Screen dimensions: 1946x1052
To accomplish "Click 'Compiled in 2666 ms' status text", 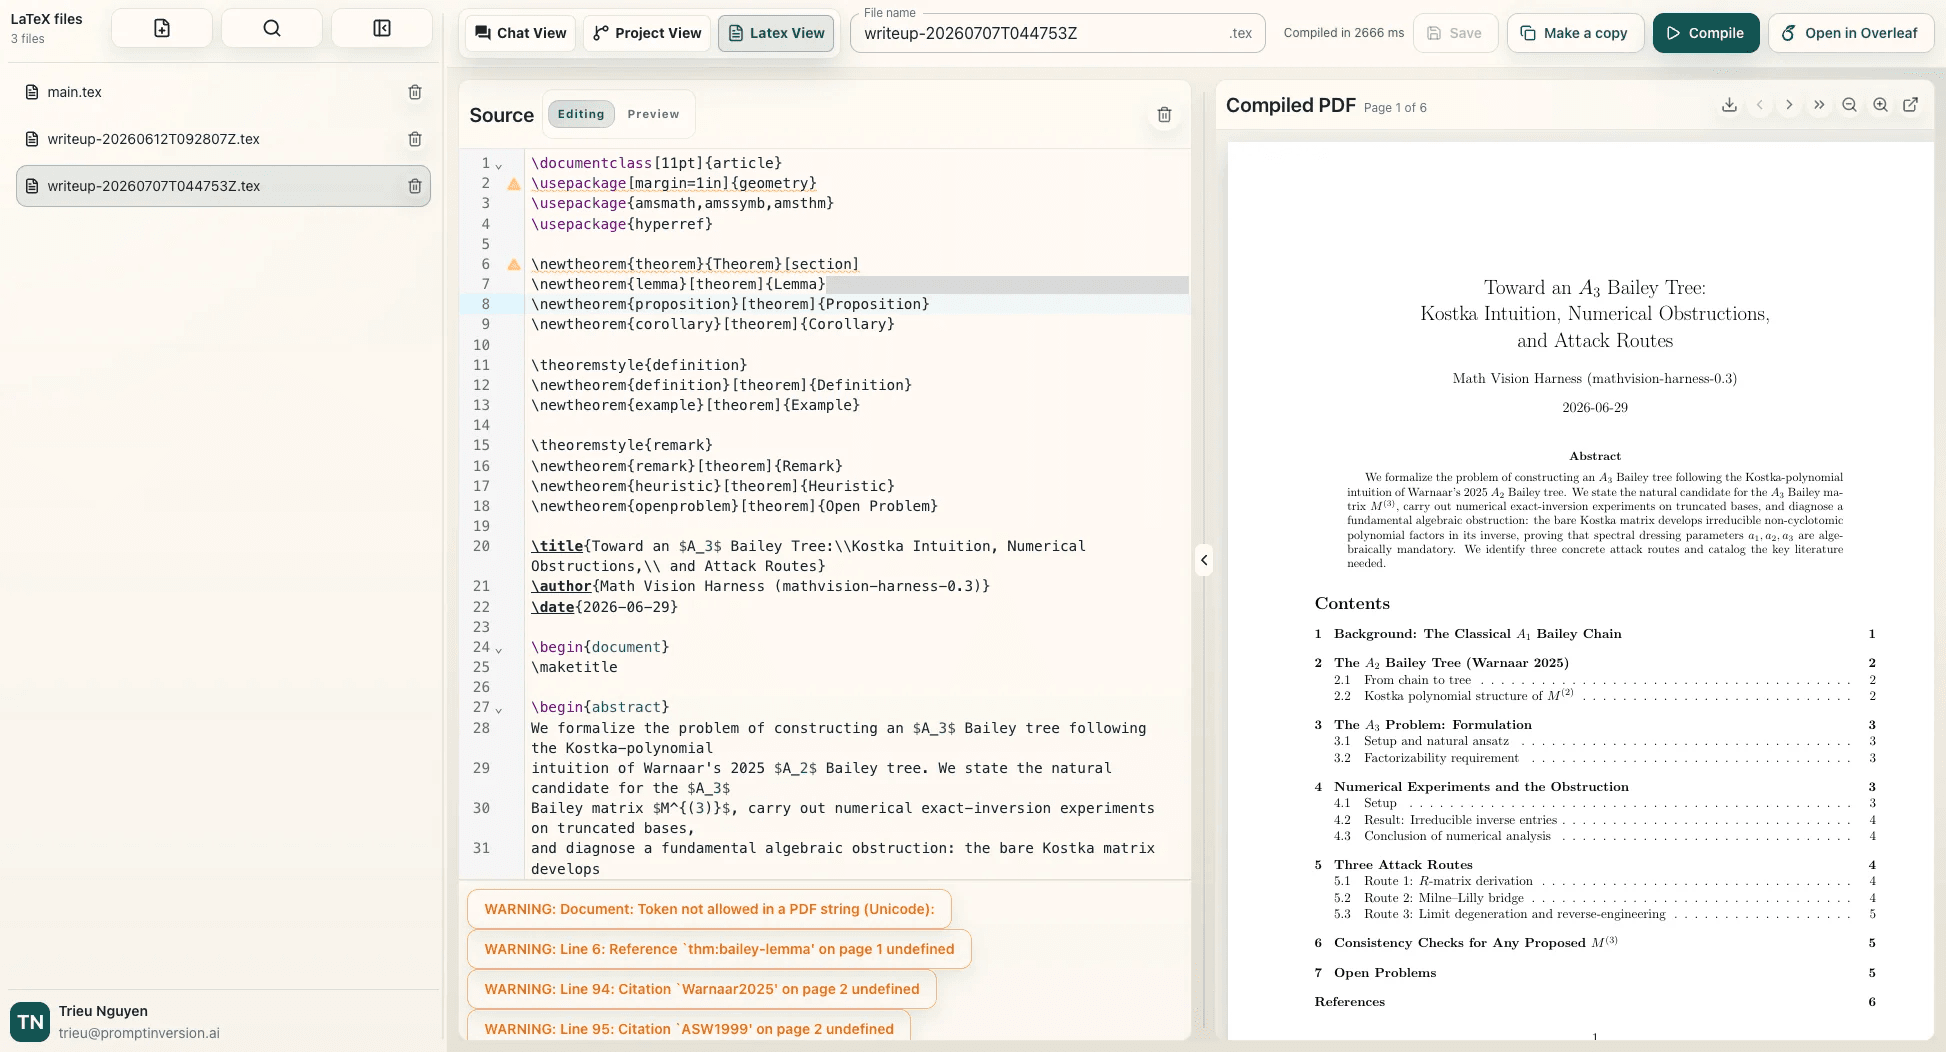I will pos(1343,33).
